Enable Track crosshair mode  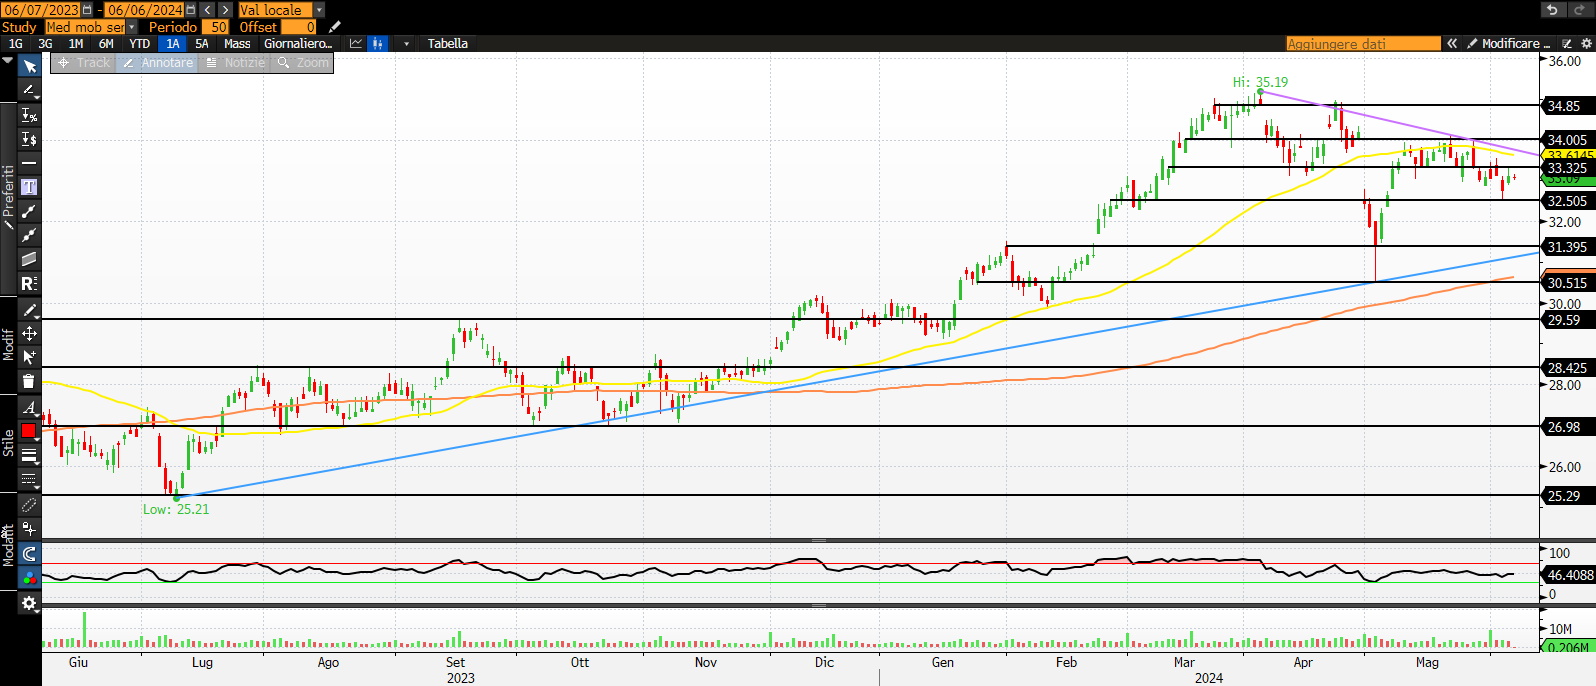click(83, 62)
